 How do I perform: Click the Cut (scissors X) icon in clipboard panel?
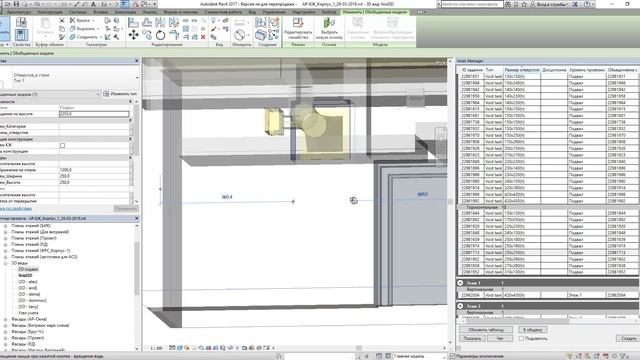coord(62,20)
